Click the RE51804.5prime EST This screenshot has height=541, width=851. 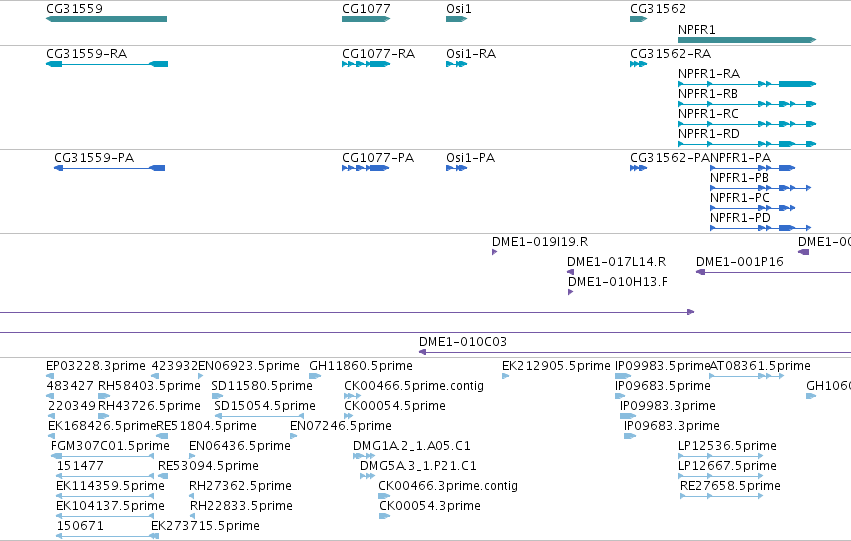(x=162, y=436)
